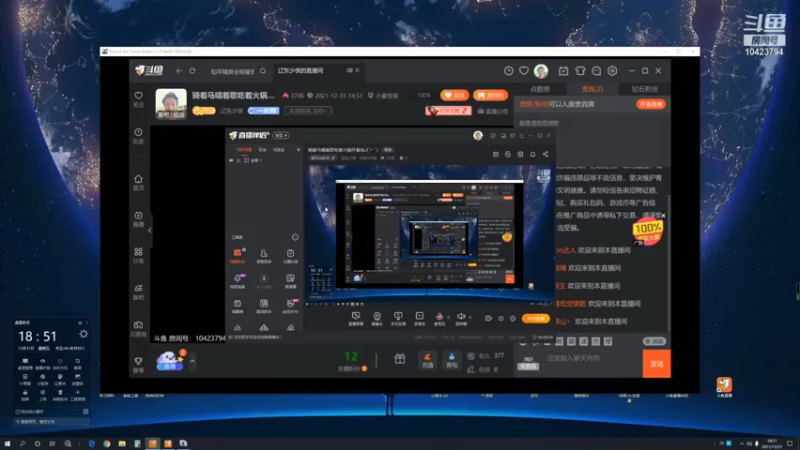Open 鱼吧 in Douyu sidebar
Image resolution: width=800 pixels, height=450 pixels.
(x=138, y=292)
